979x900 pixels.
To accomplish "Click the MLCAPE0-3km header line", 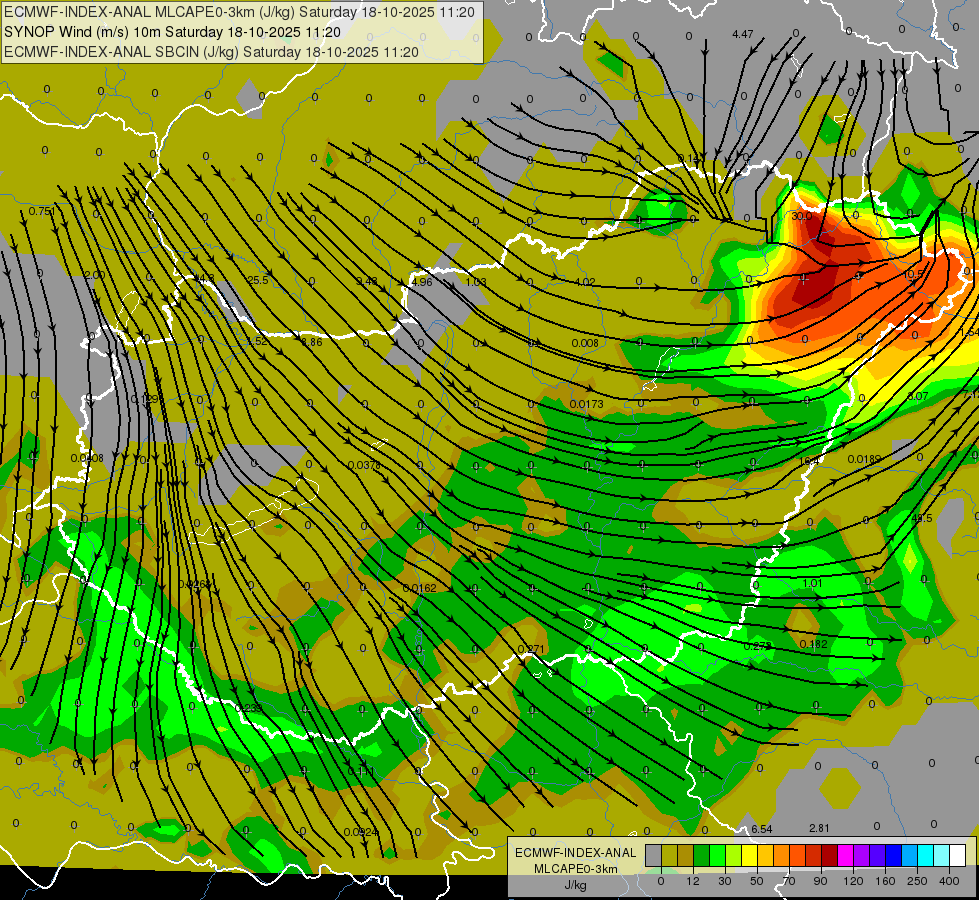I will coord(239,12).
